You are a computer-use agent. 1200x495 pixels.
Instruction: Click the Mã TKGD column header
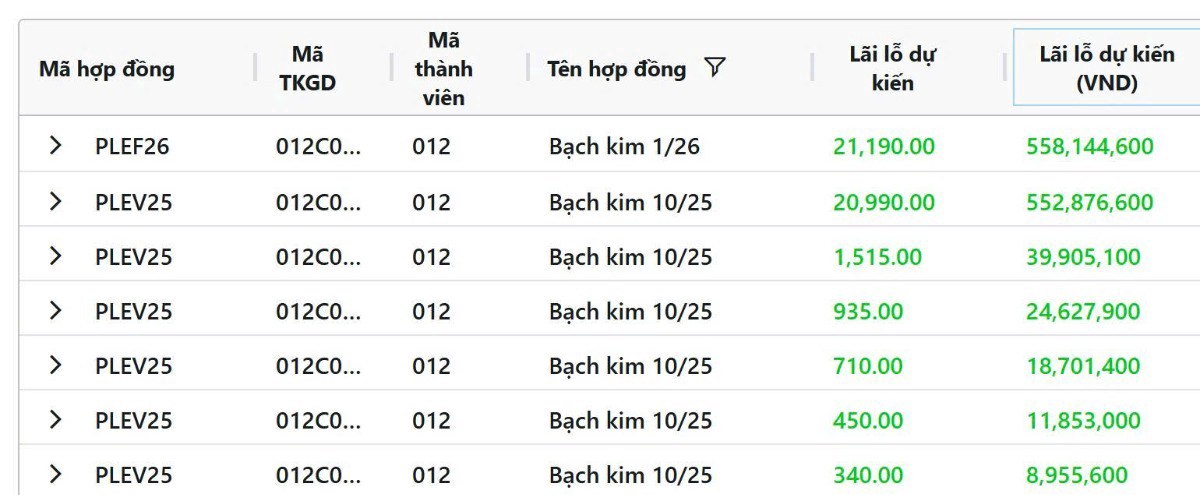point(308,68)
